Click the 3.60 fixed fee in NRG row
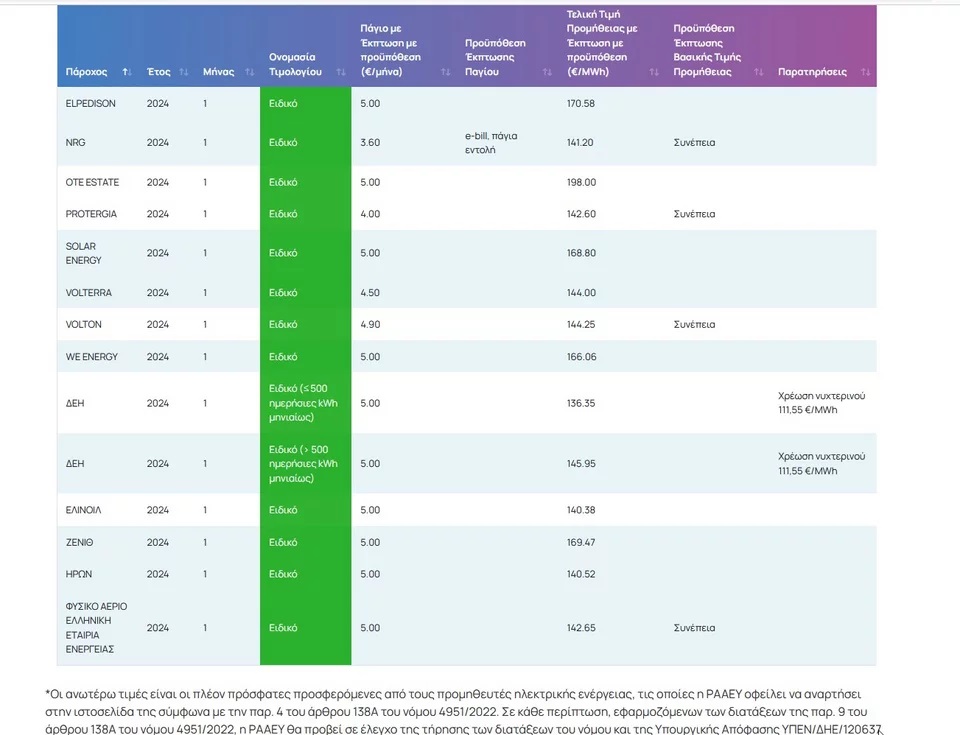The image size is (960, 735). 370,142
